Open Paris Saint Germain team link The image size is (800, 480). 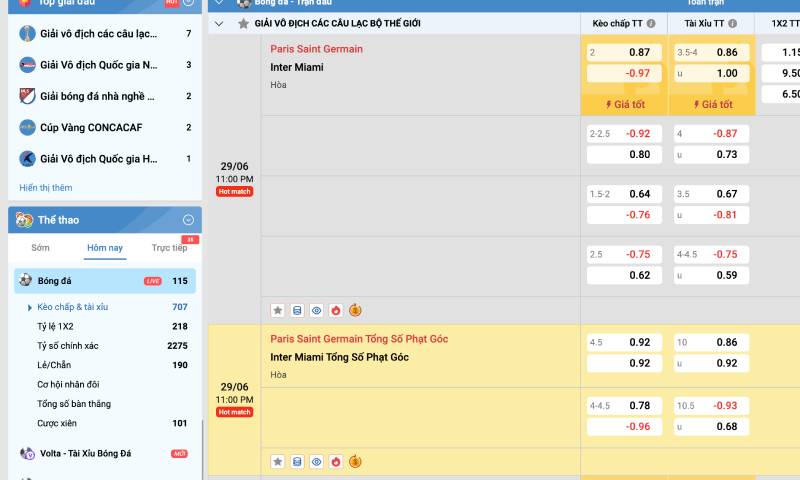(x=316, y=49)
